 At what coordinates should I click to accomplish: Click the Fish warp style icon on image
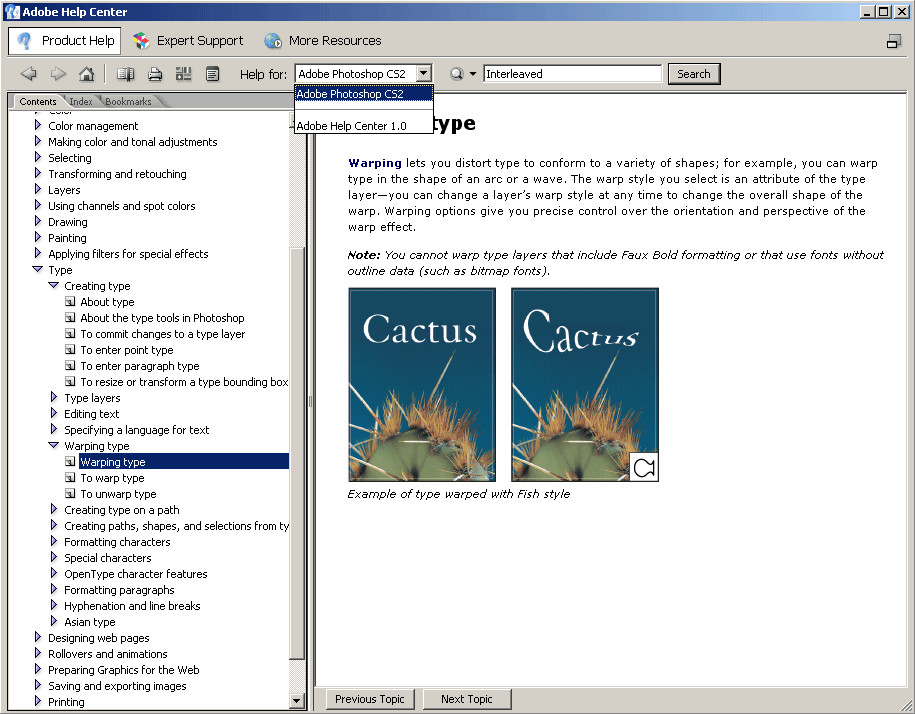[x=644, y=467]
